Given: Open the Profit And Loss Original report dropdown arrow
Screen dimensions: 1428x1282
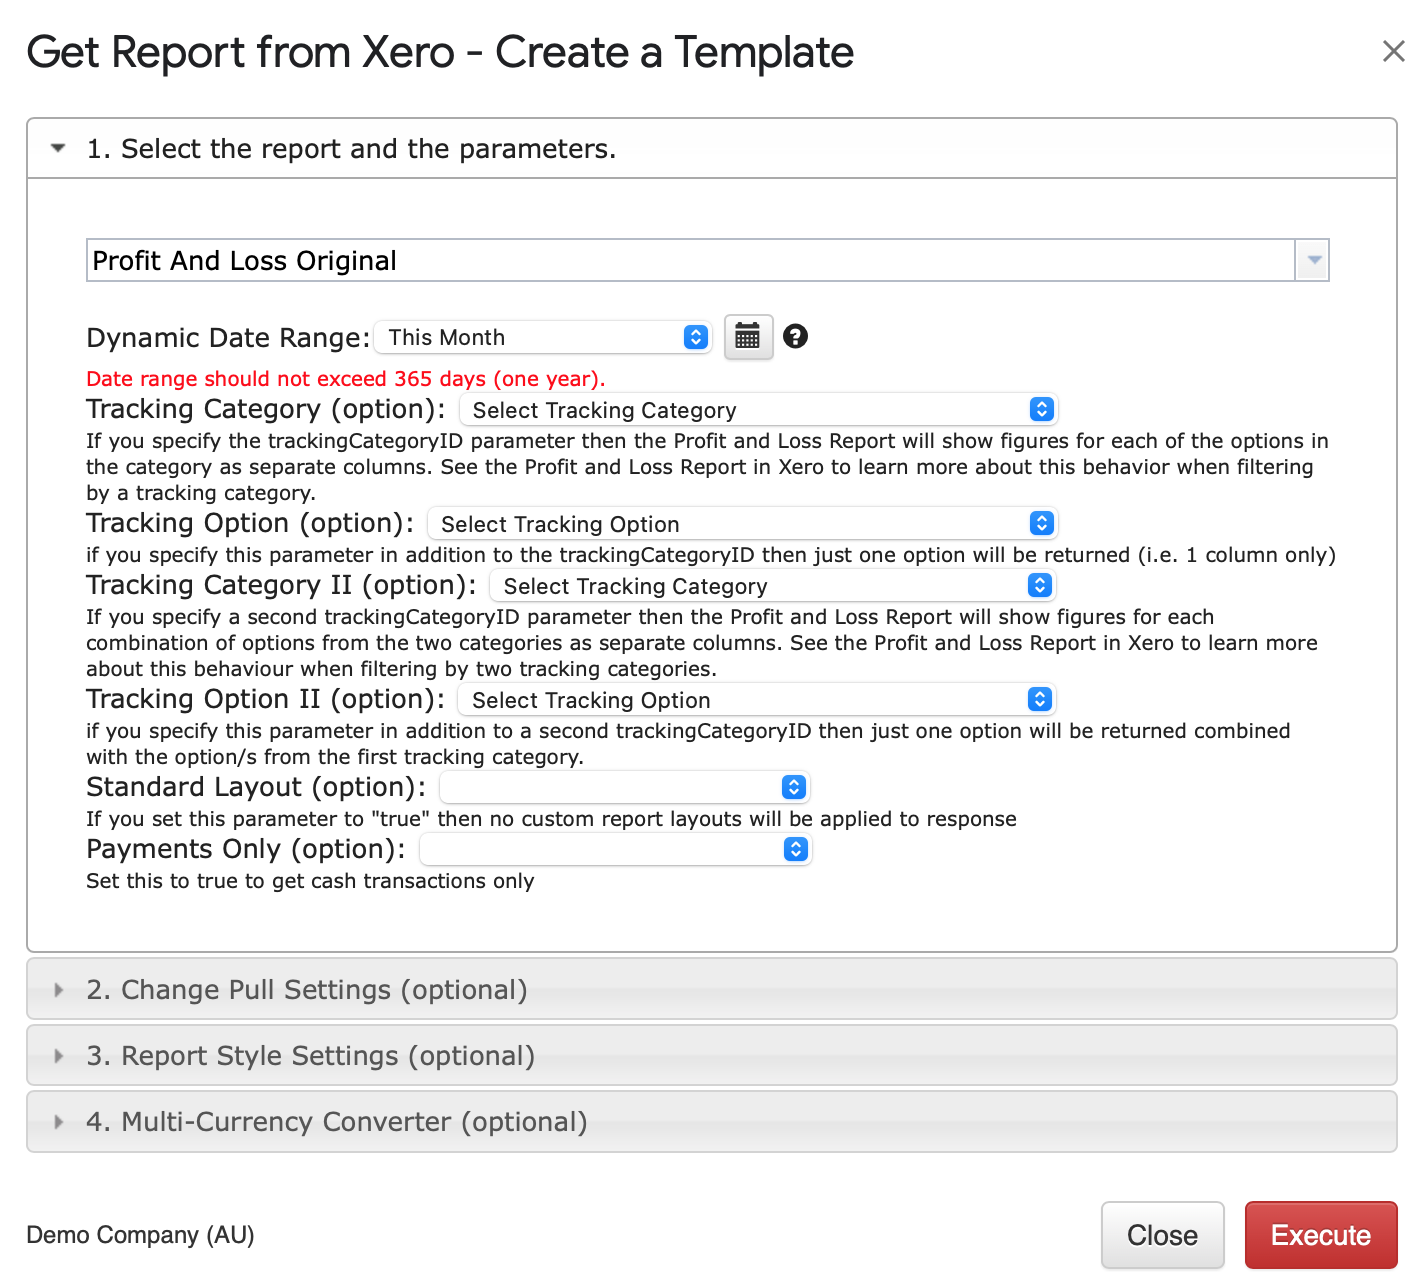Looking at the screenshot, I should coord(1313,260).
